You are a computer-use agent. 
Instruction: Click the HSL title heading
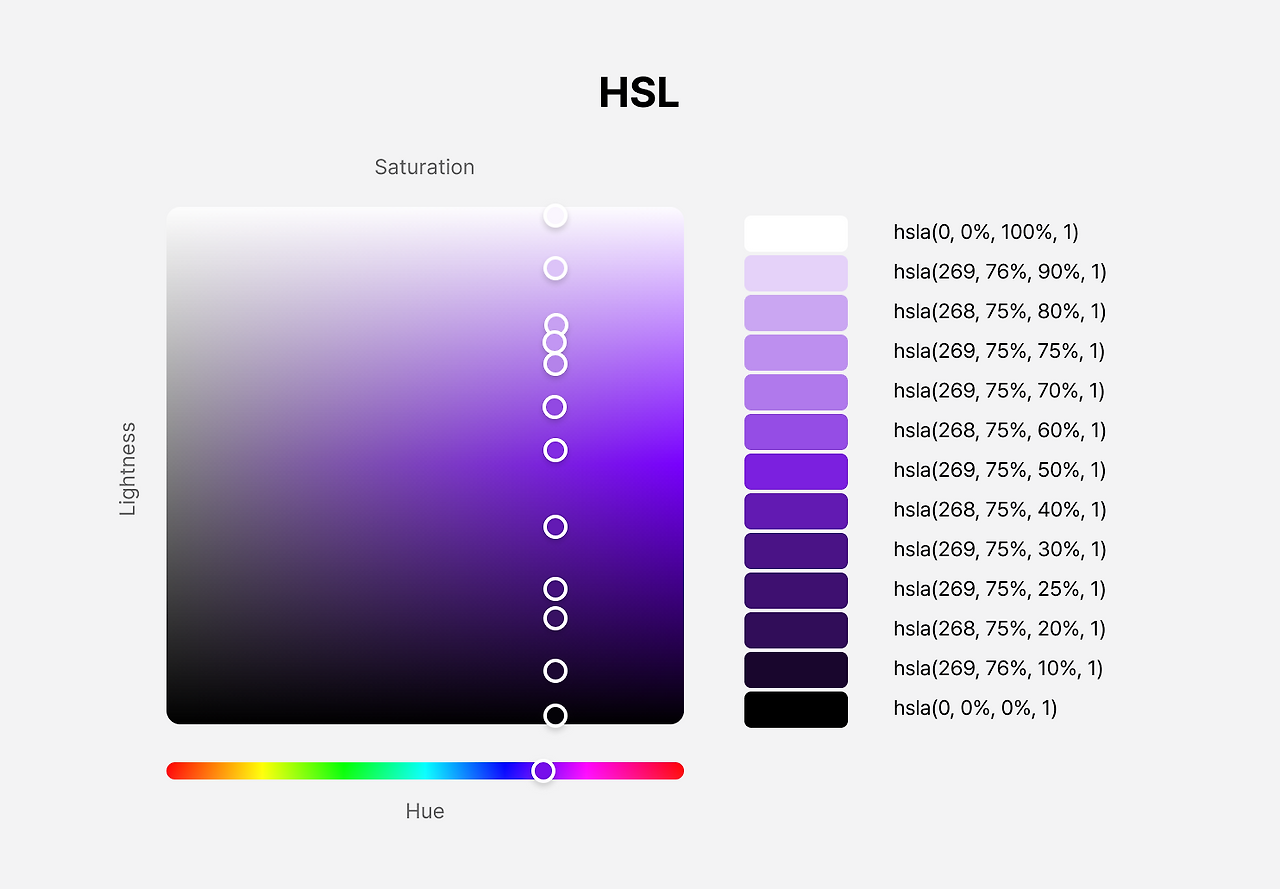[639, 93]
